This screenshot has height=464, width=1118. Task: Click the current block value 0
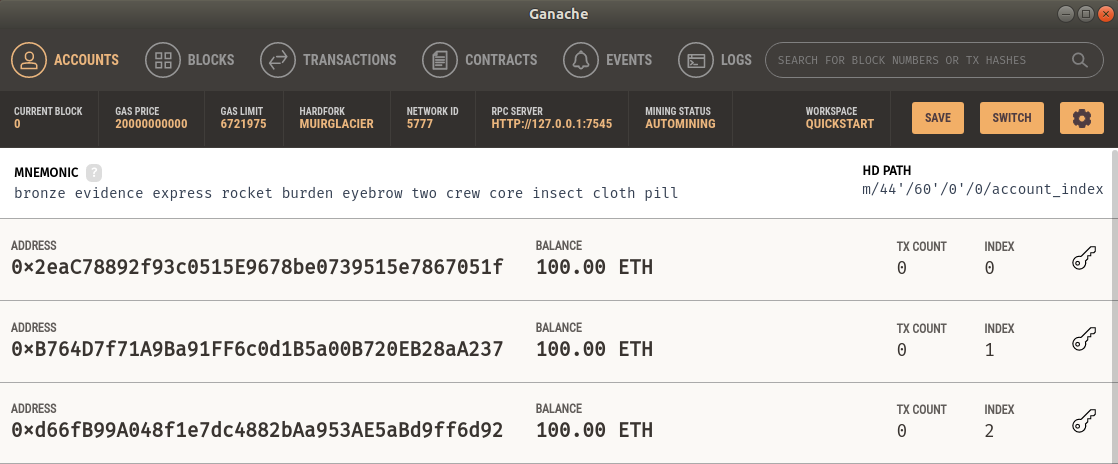click(x=17, y=124)
